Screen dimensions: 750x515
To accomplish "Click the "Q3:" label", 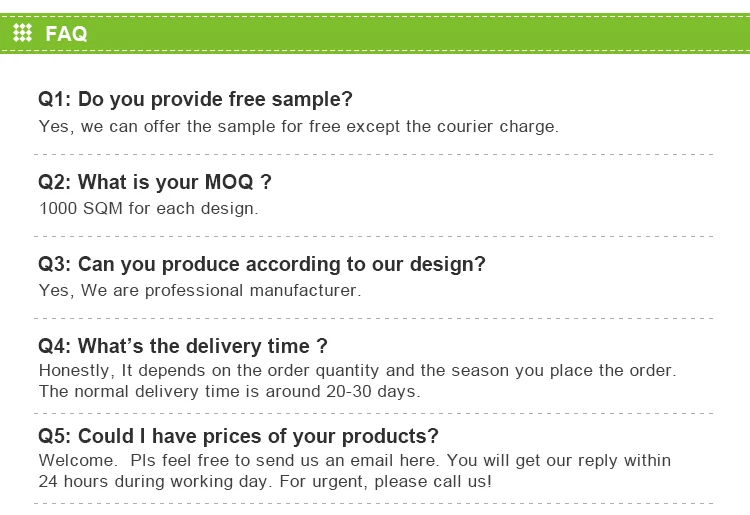I will click(x=55, y=264).
